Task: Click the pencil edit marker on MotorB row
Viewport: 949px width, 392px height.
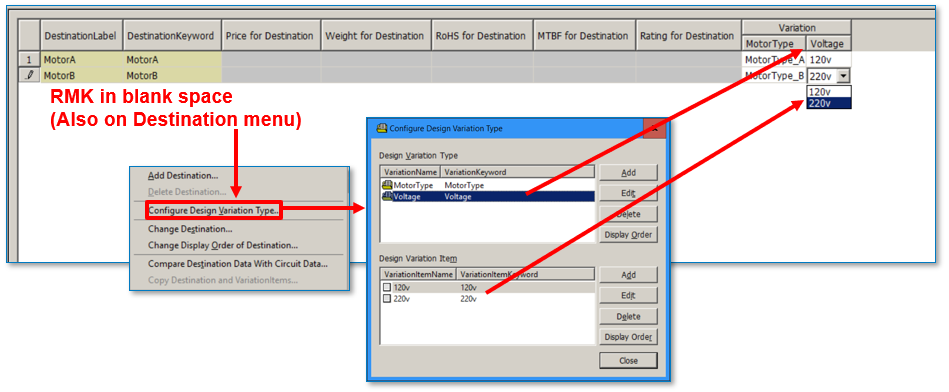Action: [x=30, y=76]
